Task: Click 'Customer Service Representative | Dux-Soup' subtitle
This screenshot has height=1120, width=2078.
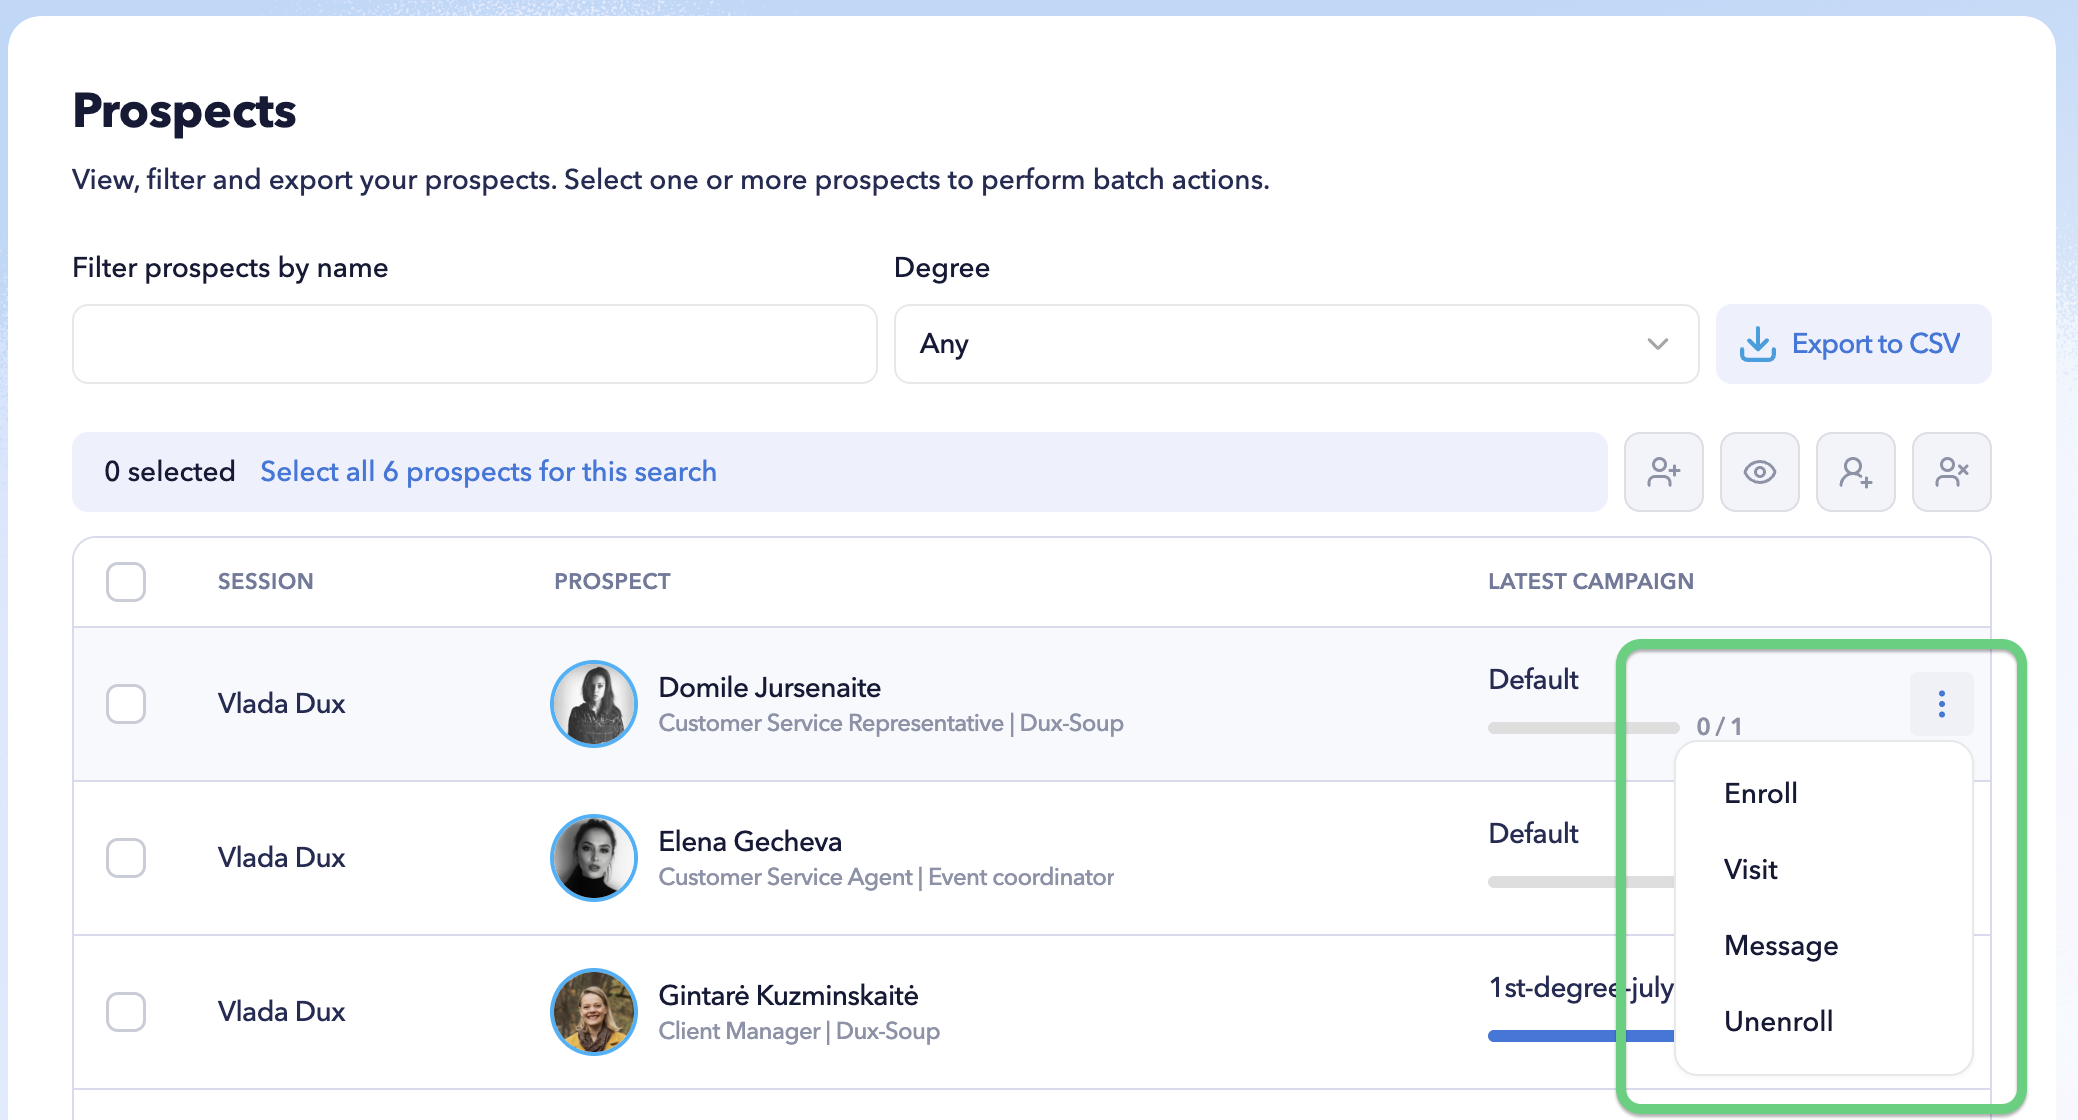Action: [x=890, y=723]
